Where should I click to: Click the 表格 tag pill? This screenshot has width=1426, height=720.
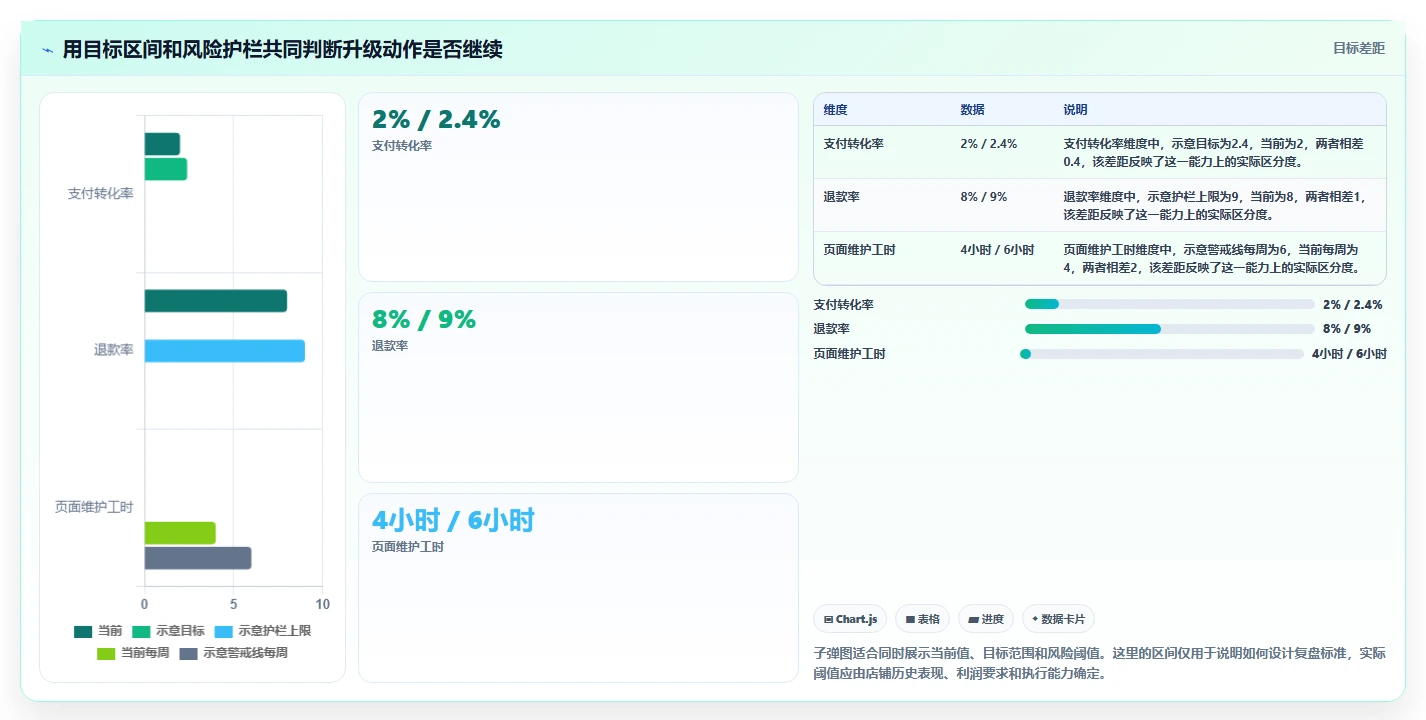coord(922,619)
